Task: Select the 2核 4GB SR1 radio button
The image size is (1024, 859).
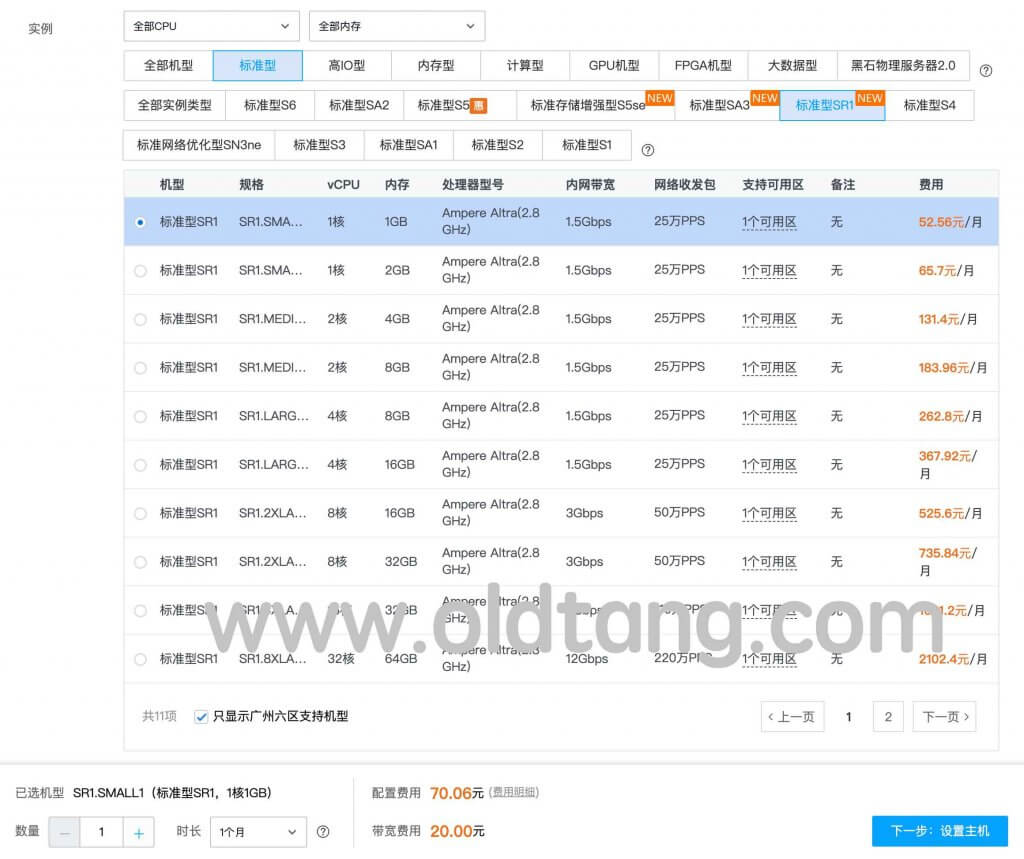Action: tap(140, 319)
